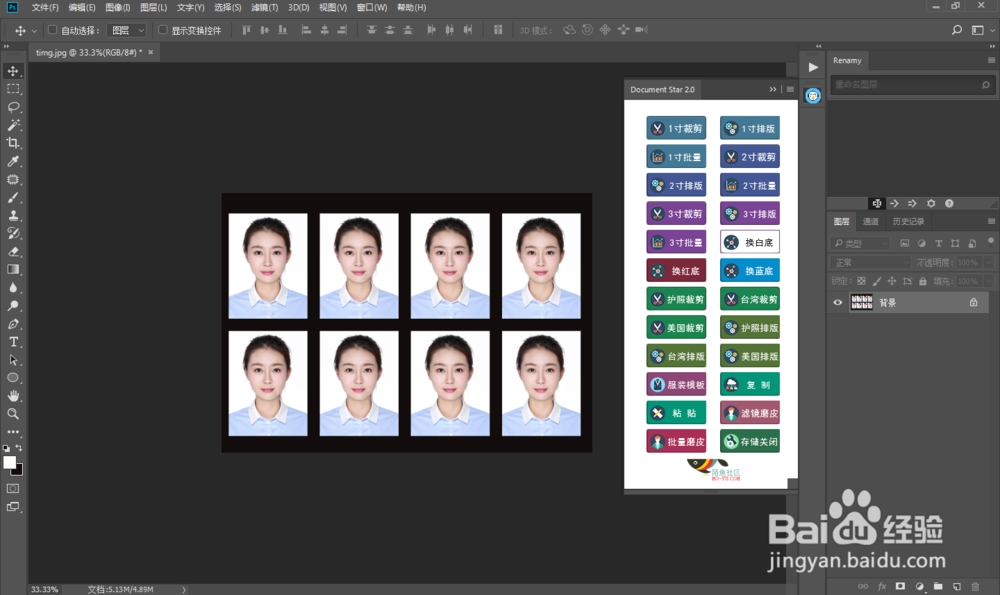Click the 换白底 button in Document Star

[749, 241]
